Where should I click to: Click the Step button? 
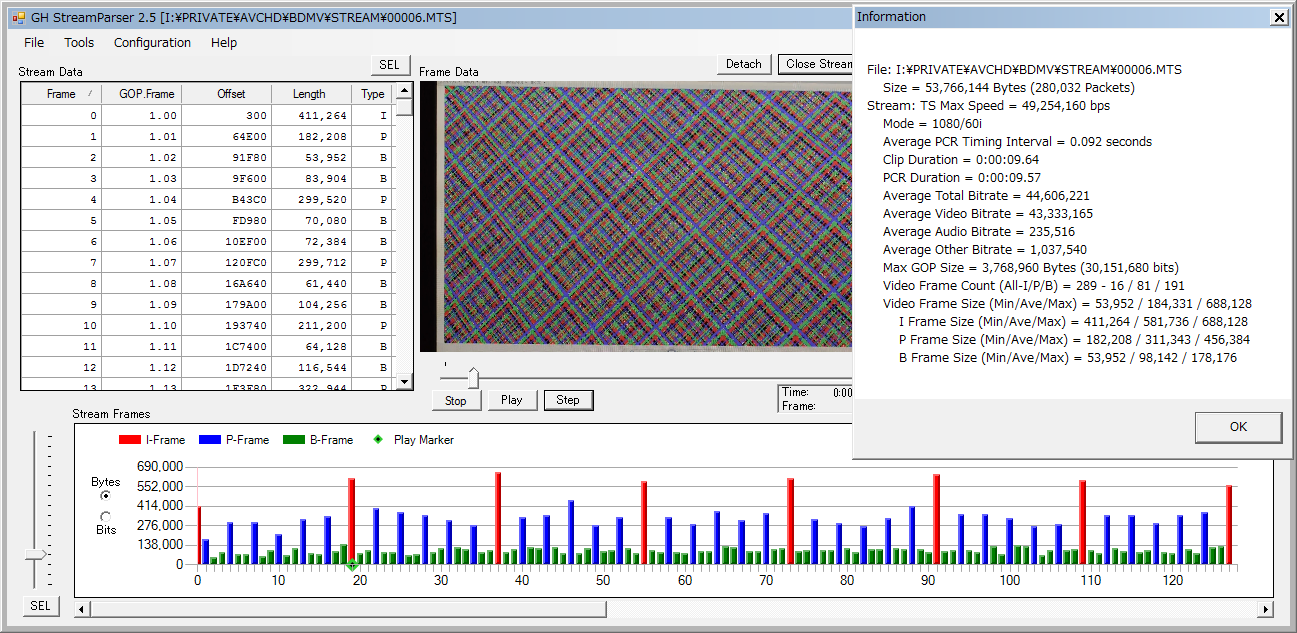point(568,400)
